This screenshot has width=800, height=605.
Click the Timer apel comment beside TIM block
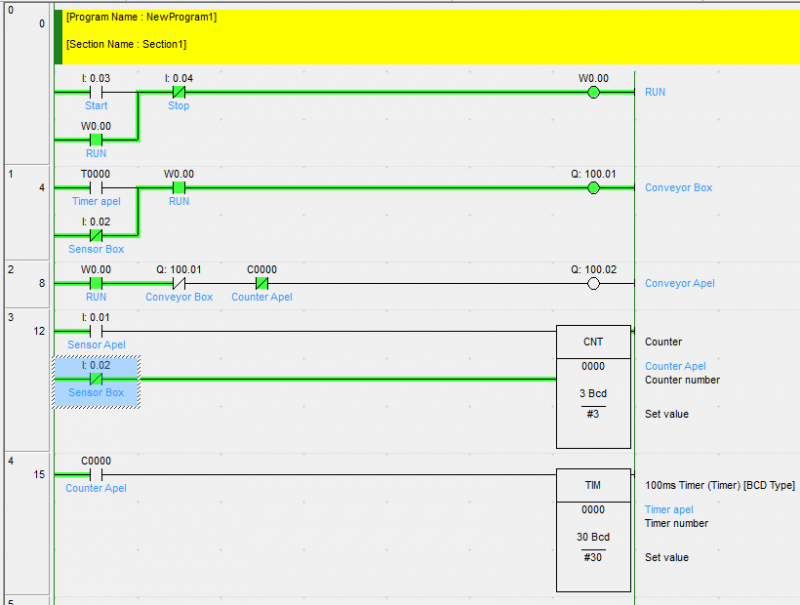[x=669, y=510]
